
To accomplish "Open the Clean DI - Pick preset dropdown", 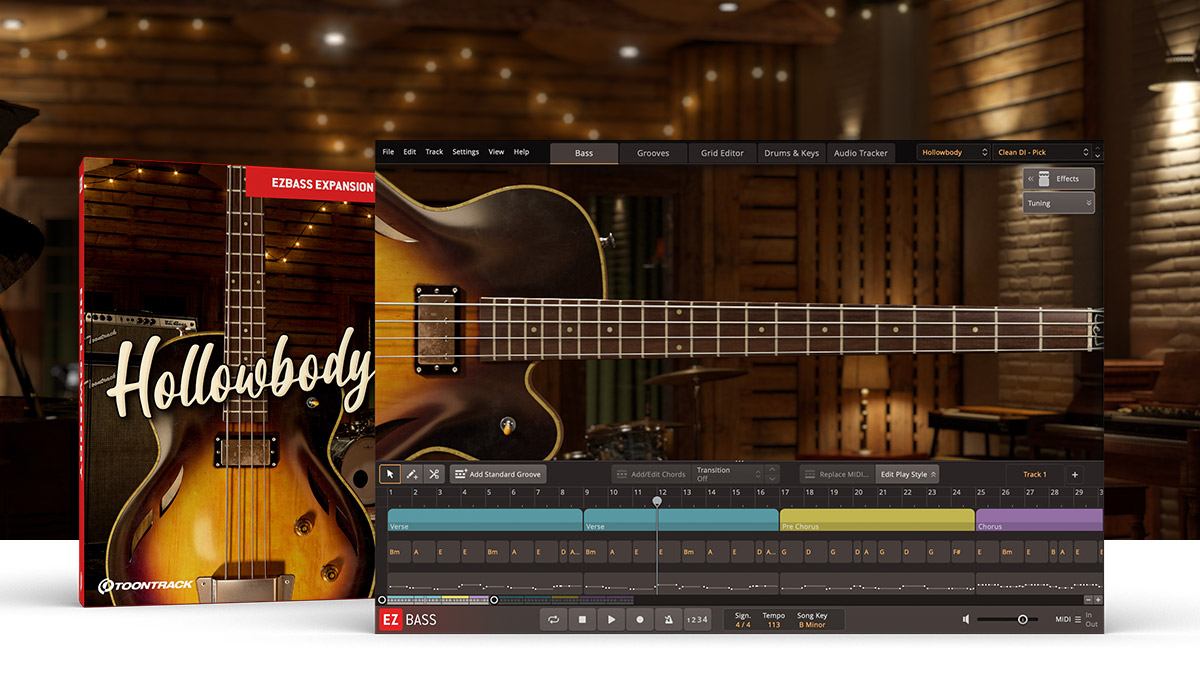I will pos(1044,153).
